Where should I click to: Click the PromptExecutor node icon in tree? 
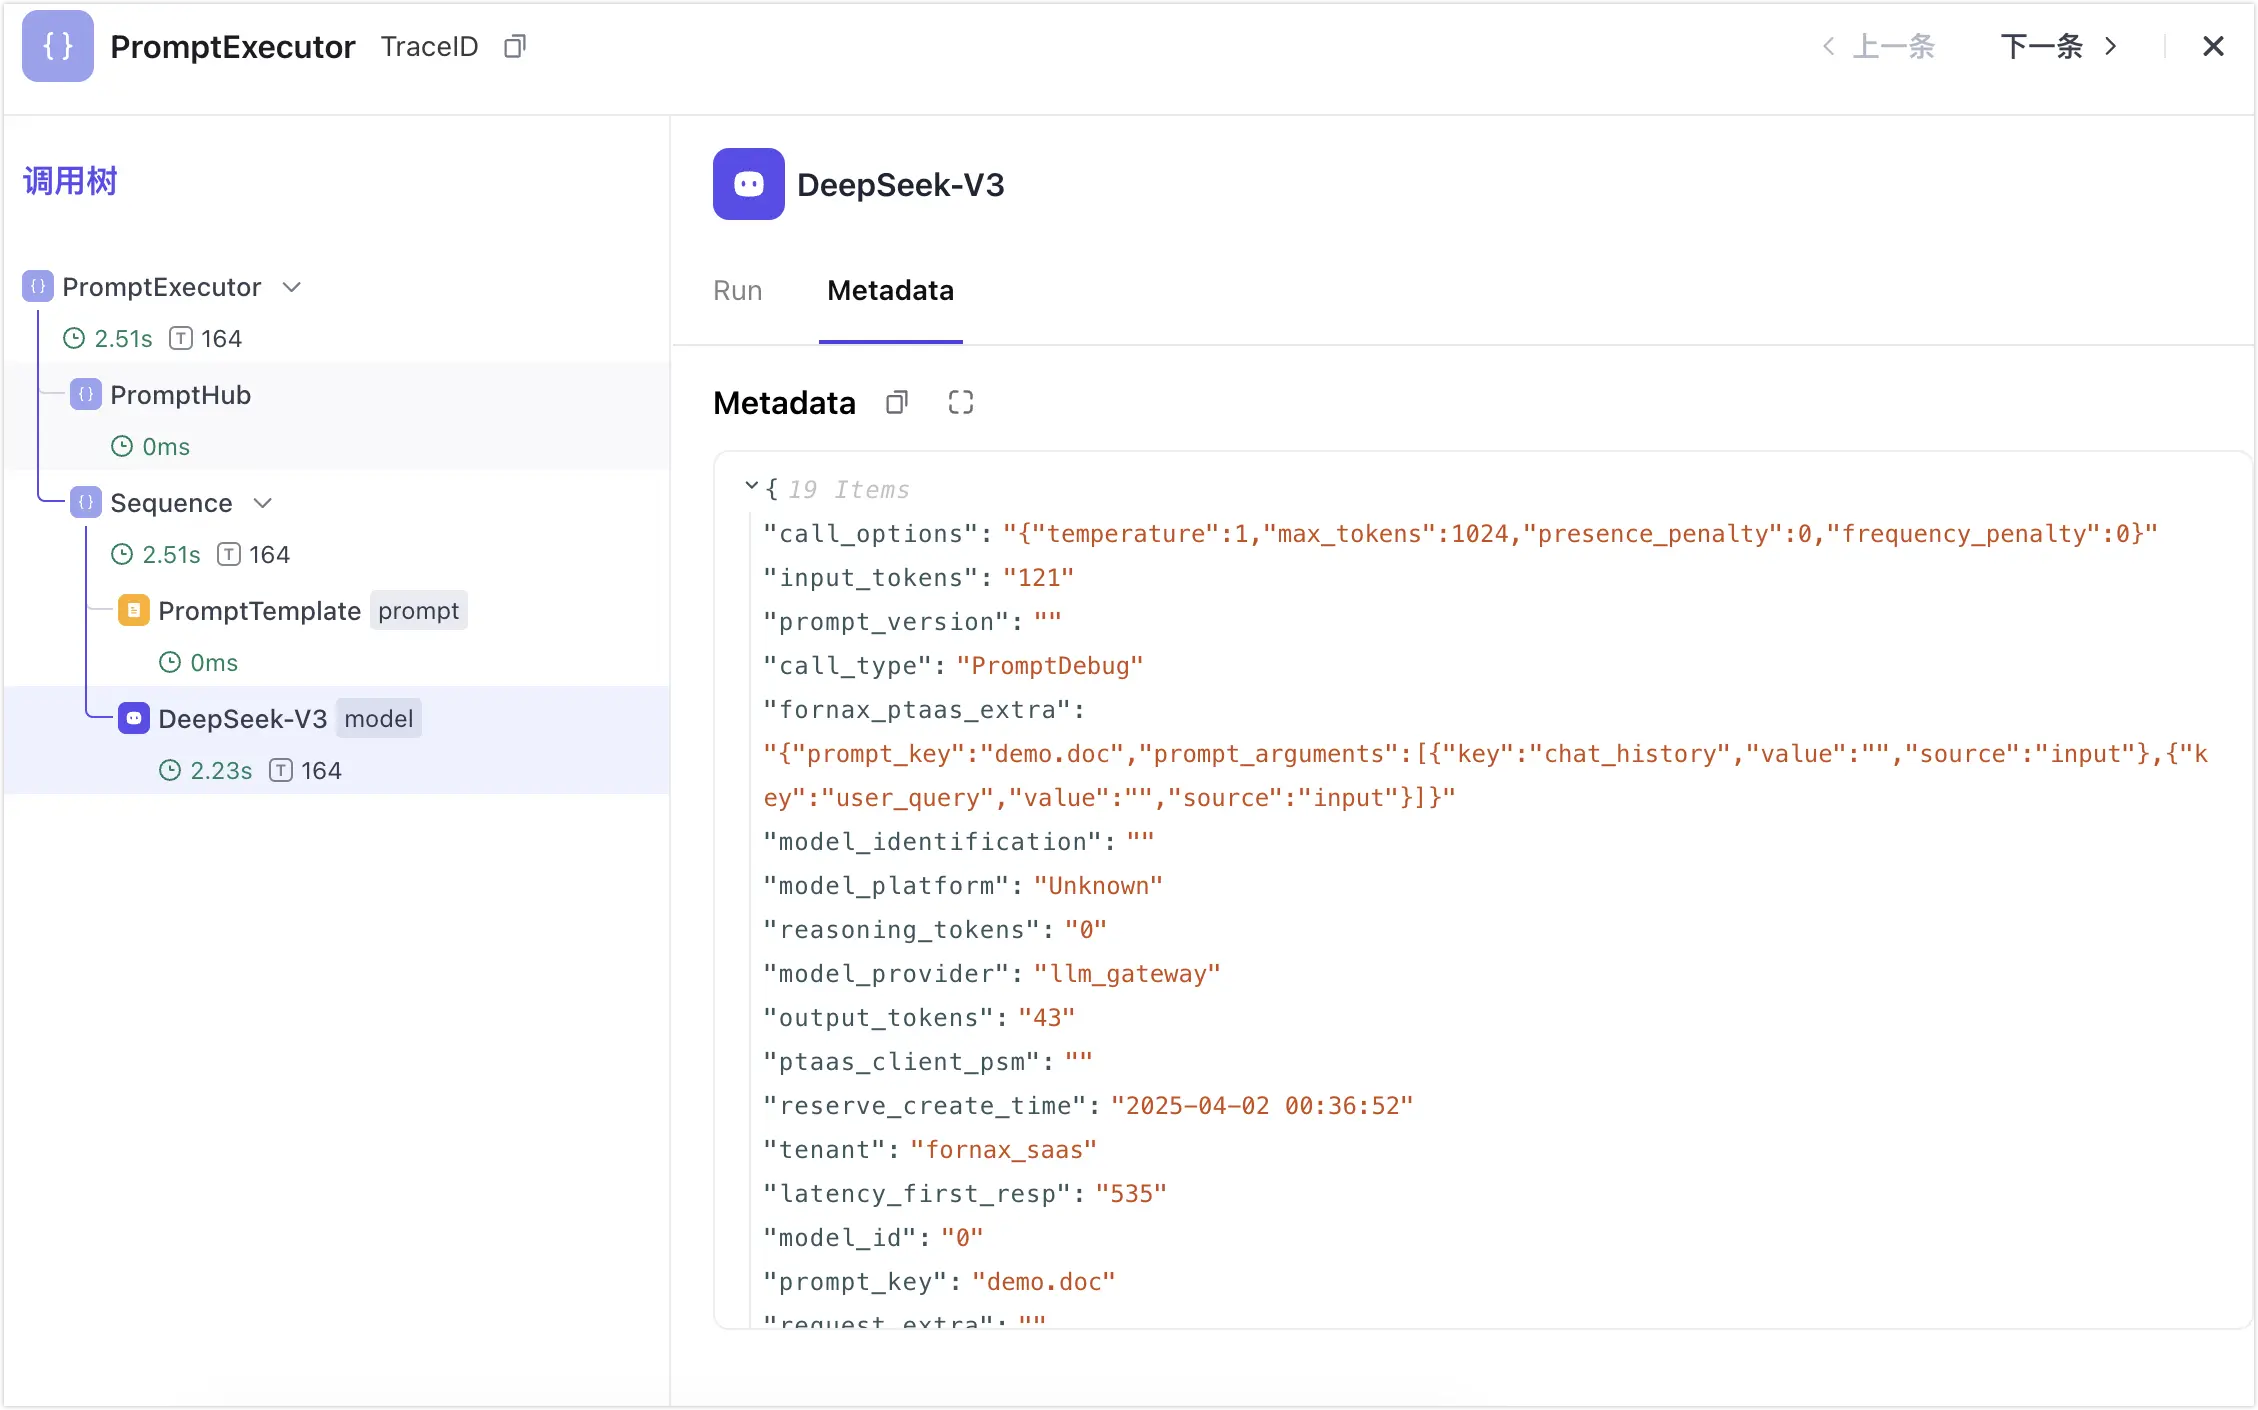pos(38,287)
